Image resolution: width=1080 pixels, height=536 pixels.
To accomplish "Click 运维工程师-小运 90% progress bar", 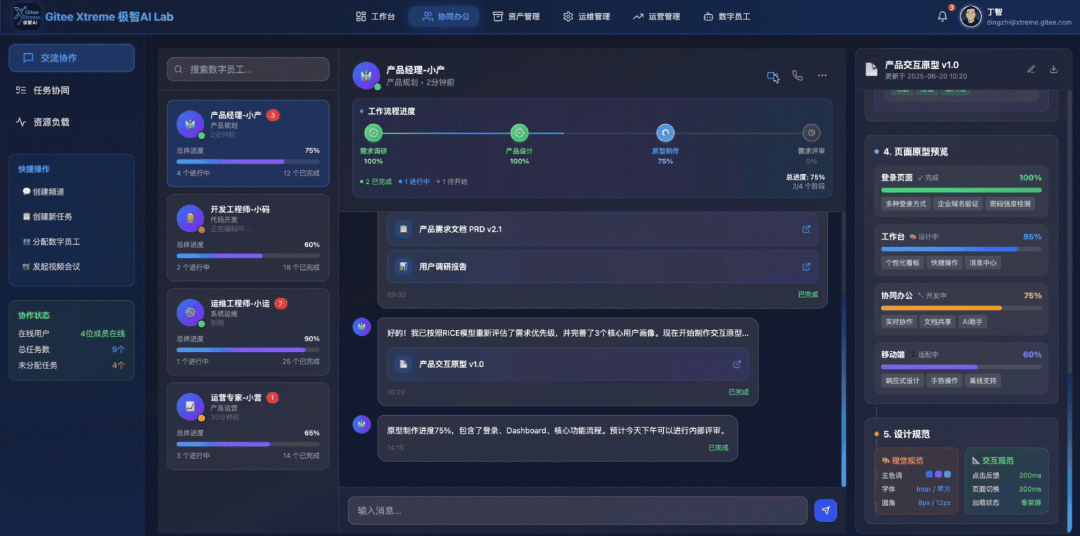I will [248, 350].
